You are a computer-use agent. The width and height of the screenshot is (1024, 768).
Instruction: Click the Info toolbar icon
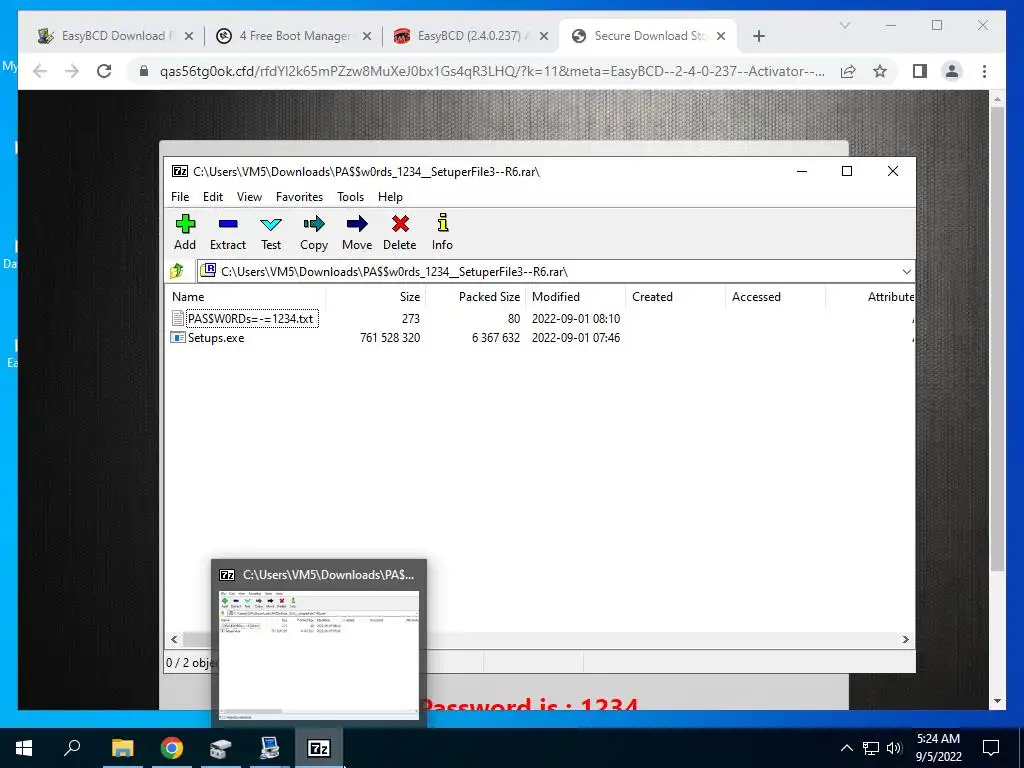(x=443, y=223)
